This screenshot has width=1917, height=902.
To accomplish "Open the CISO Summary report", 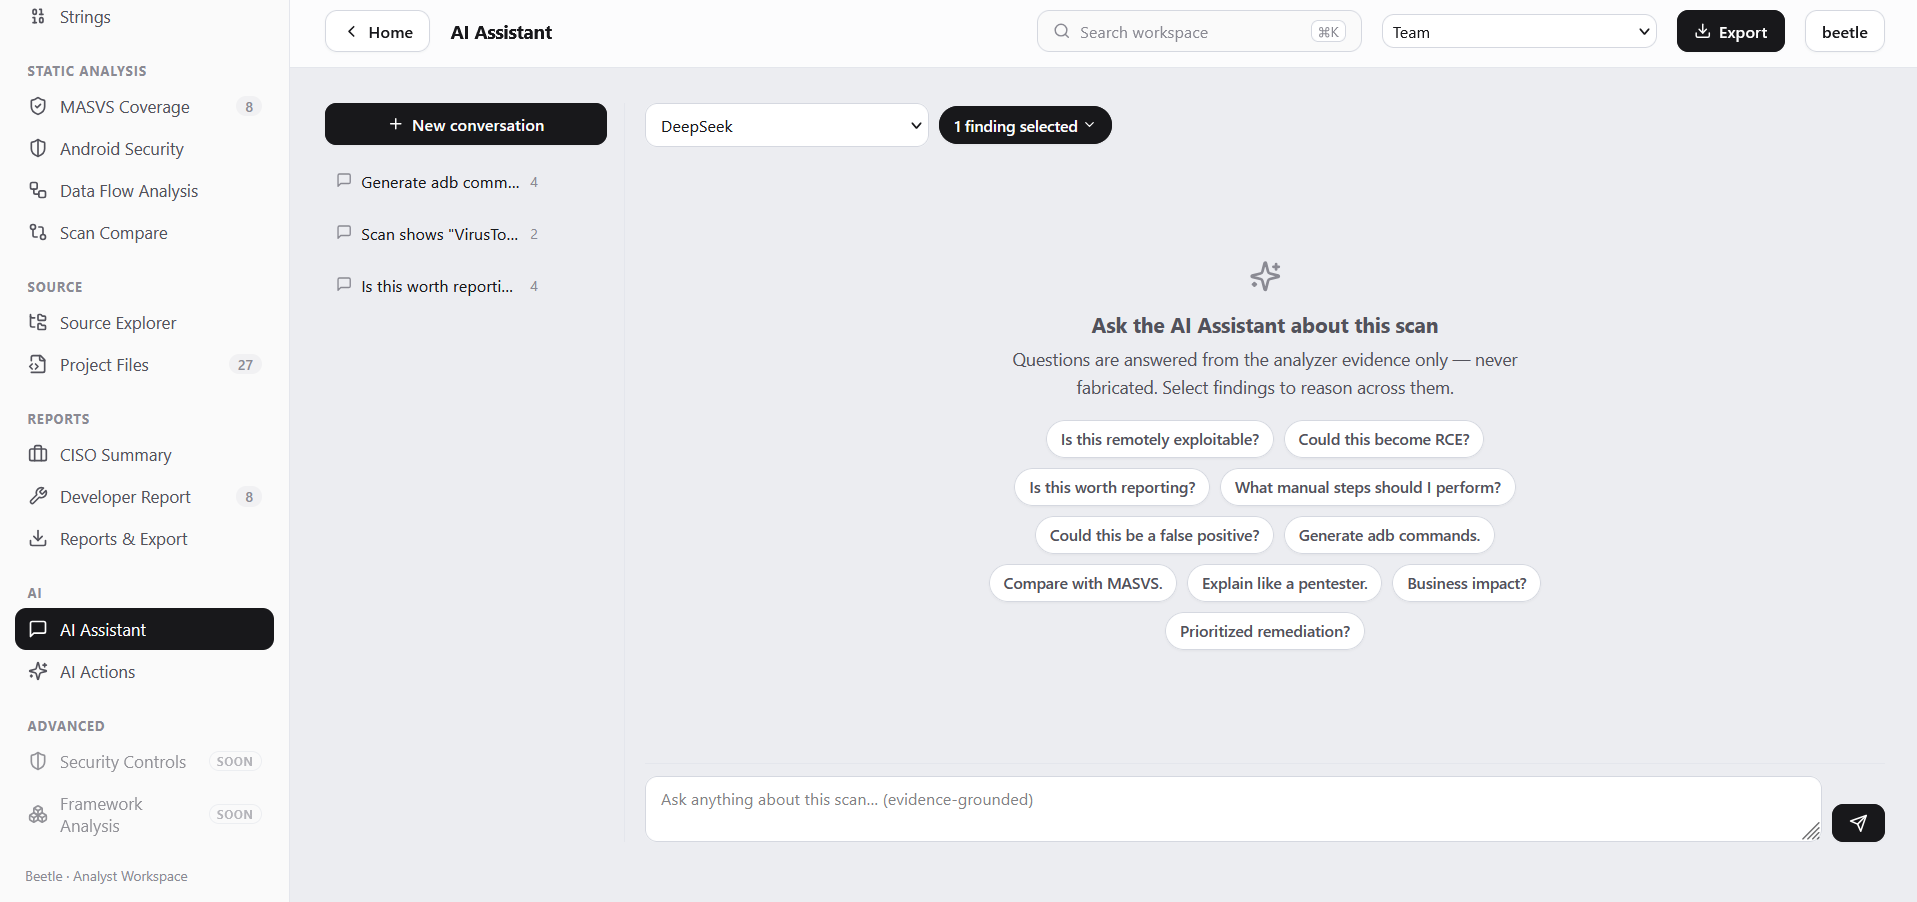I will 144,455.
